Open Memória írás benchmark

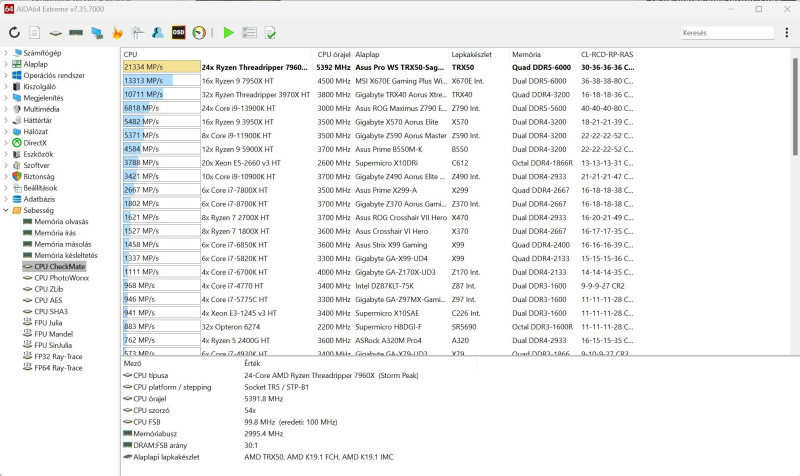pyautogui.click(x=55, y=233)
